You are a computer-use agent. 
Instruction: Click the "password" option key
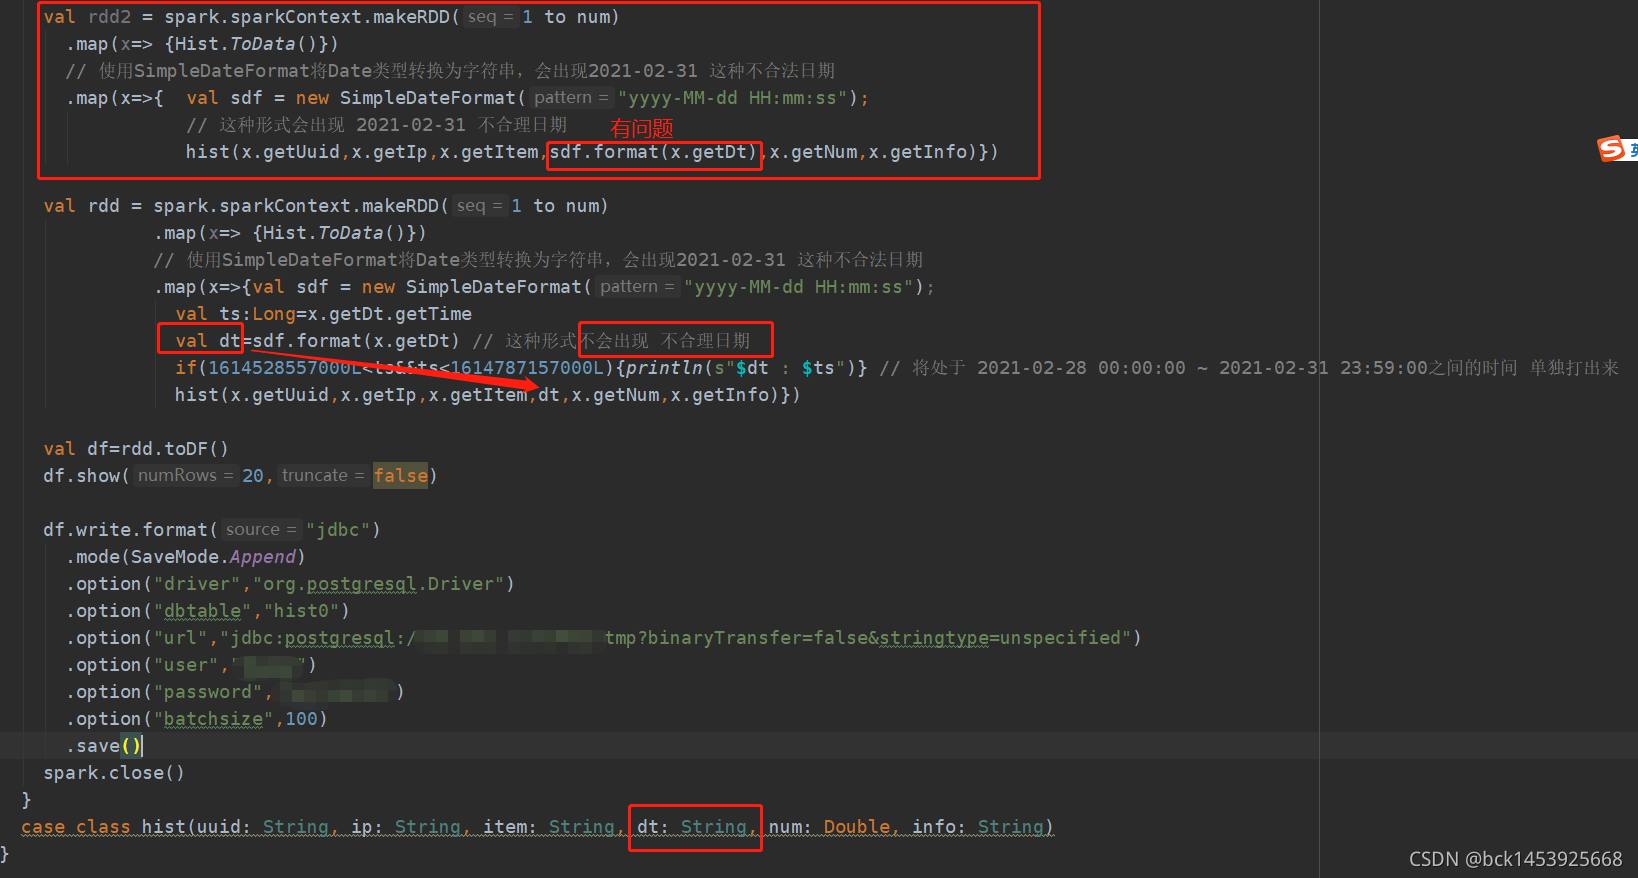208,692
